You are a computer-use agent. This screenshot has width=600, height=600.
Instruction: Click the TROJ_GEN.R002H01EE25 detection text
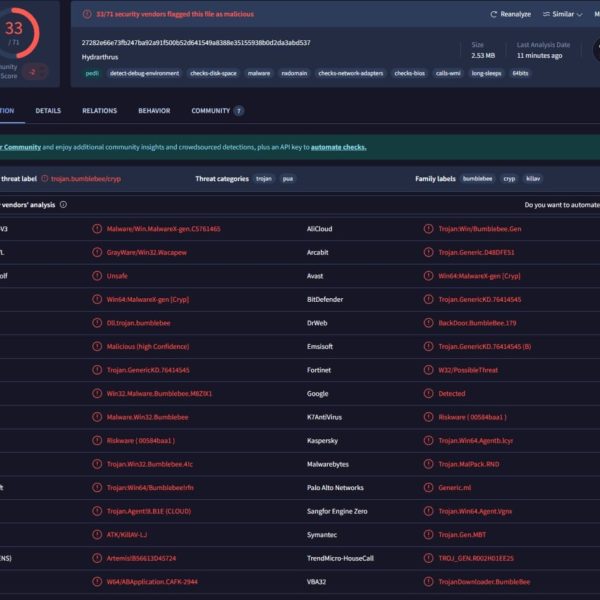tap(476, 558)
